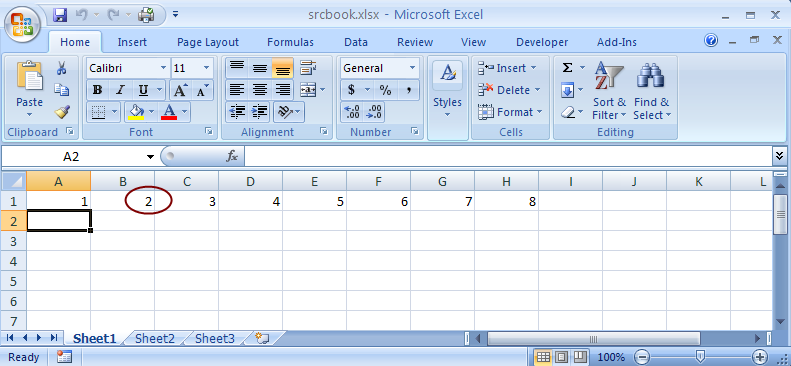Expand the formula bar with chevron
791x366 pixels.
pyautogui.click(x=780, y=156)
